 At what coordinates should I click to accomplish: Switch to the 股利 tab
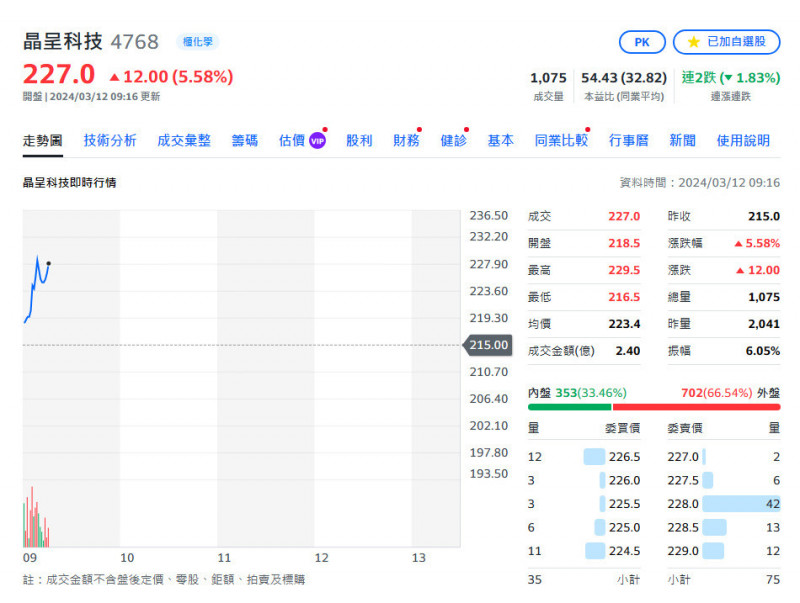359,140
